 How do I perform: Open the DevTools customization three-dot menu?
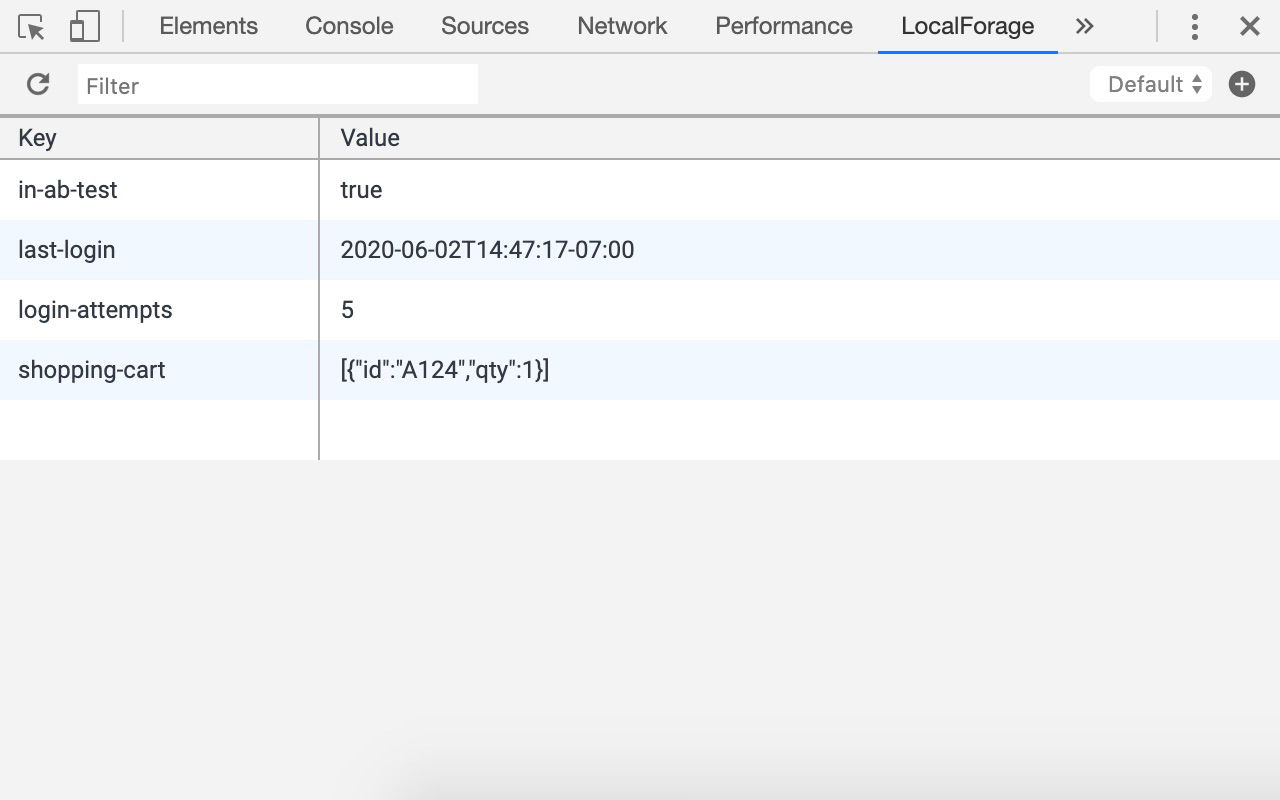tap(1194, 26)
